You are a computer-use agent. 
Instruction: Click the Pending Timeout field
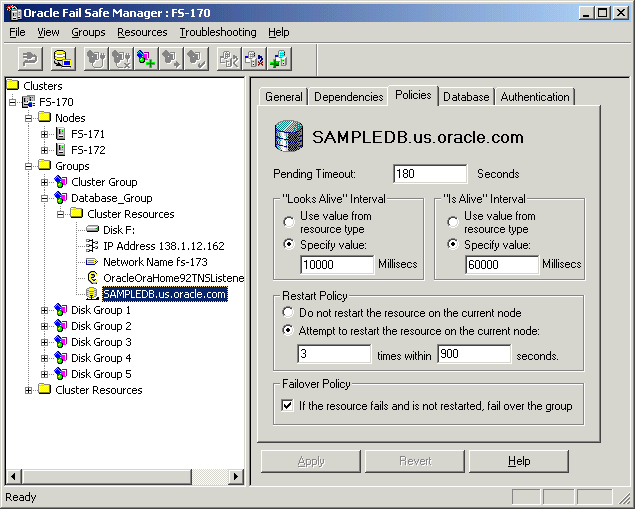pos(430,174)
